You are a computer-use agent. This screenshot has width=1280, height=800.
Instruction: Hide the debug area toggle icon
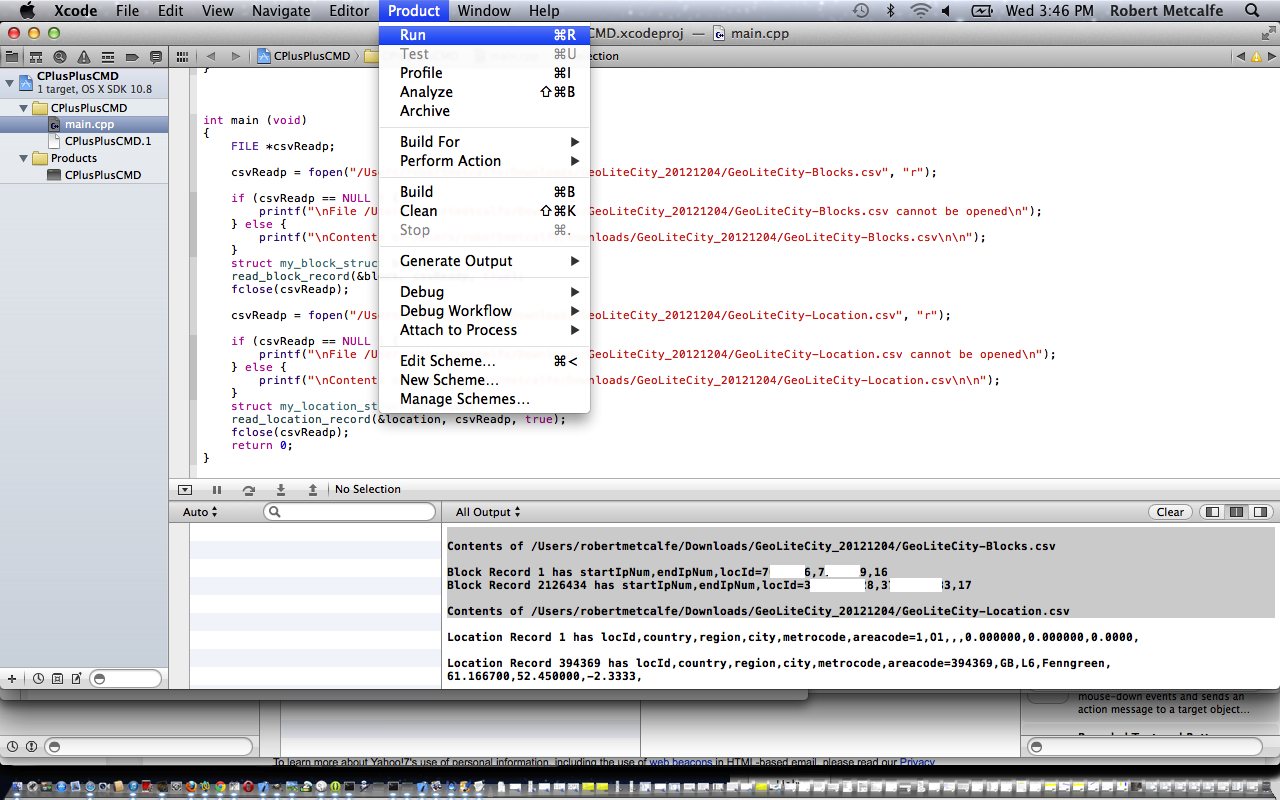pos(185,489)
